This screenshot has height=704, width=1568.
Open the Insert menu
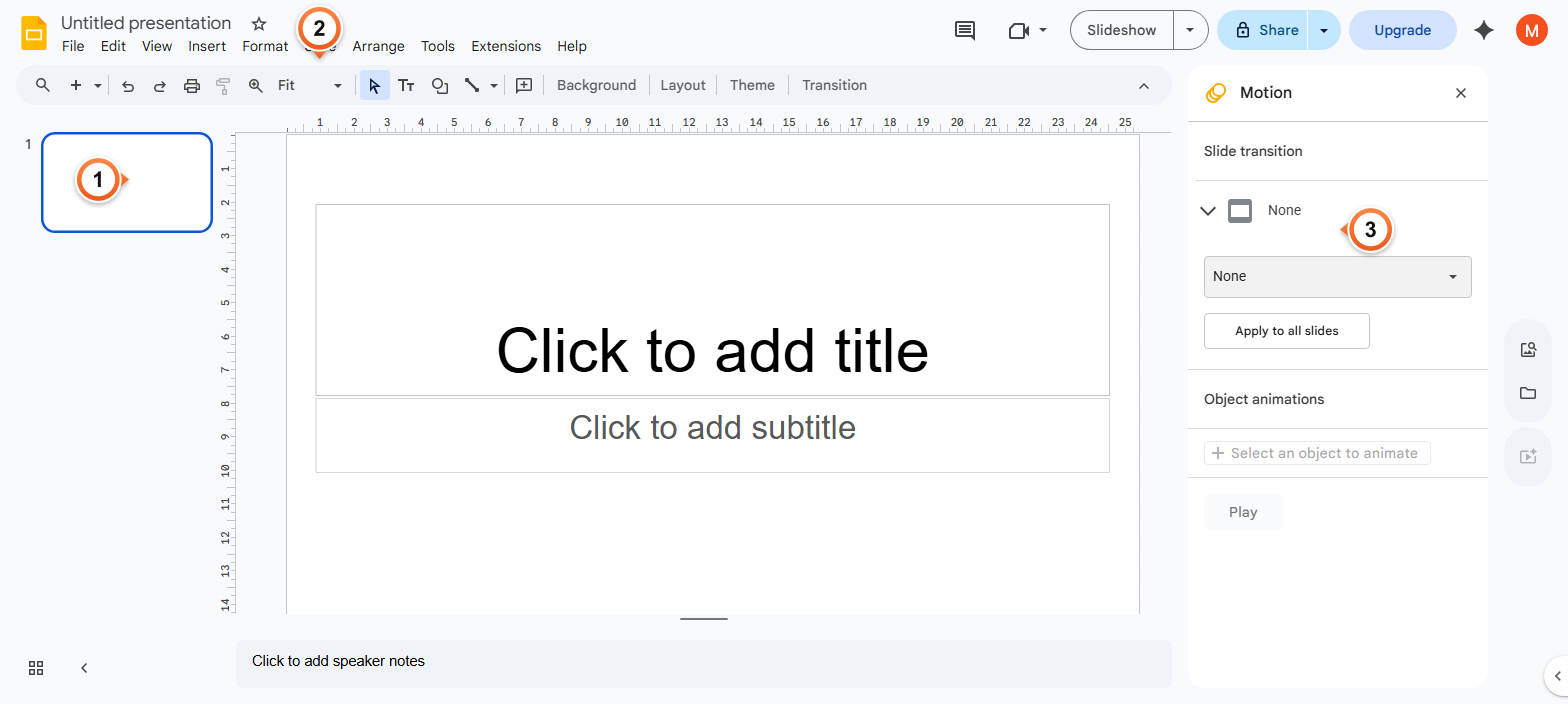click(207, 46)
